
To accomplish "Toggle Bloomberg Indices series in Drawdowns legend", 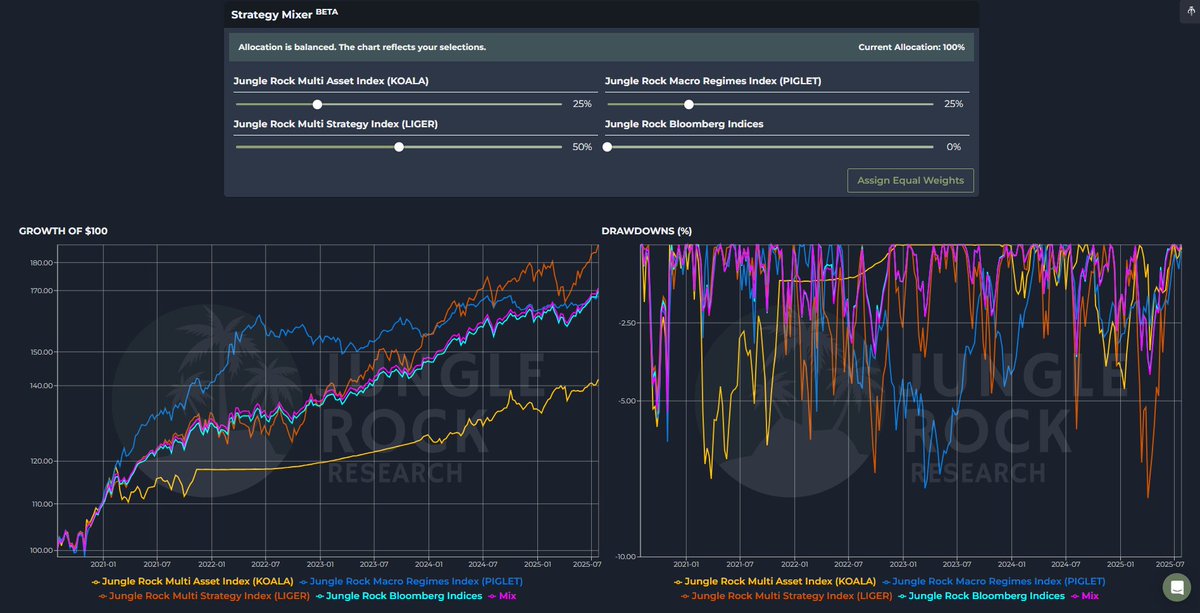I will coord(981,596).
